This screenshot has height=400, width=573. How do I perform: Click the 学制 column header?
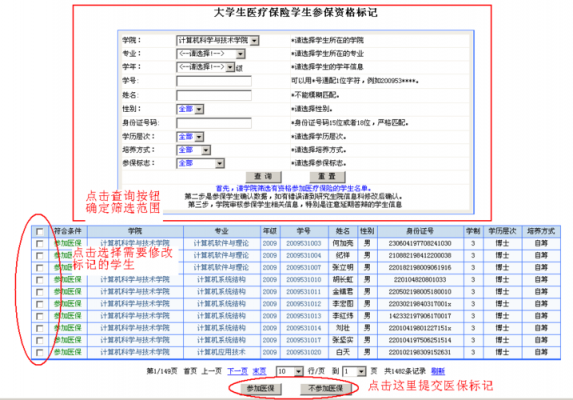pyautogui.click(x=473, y=231)
